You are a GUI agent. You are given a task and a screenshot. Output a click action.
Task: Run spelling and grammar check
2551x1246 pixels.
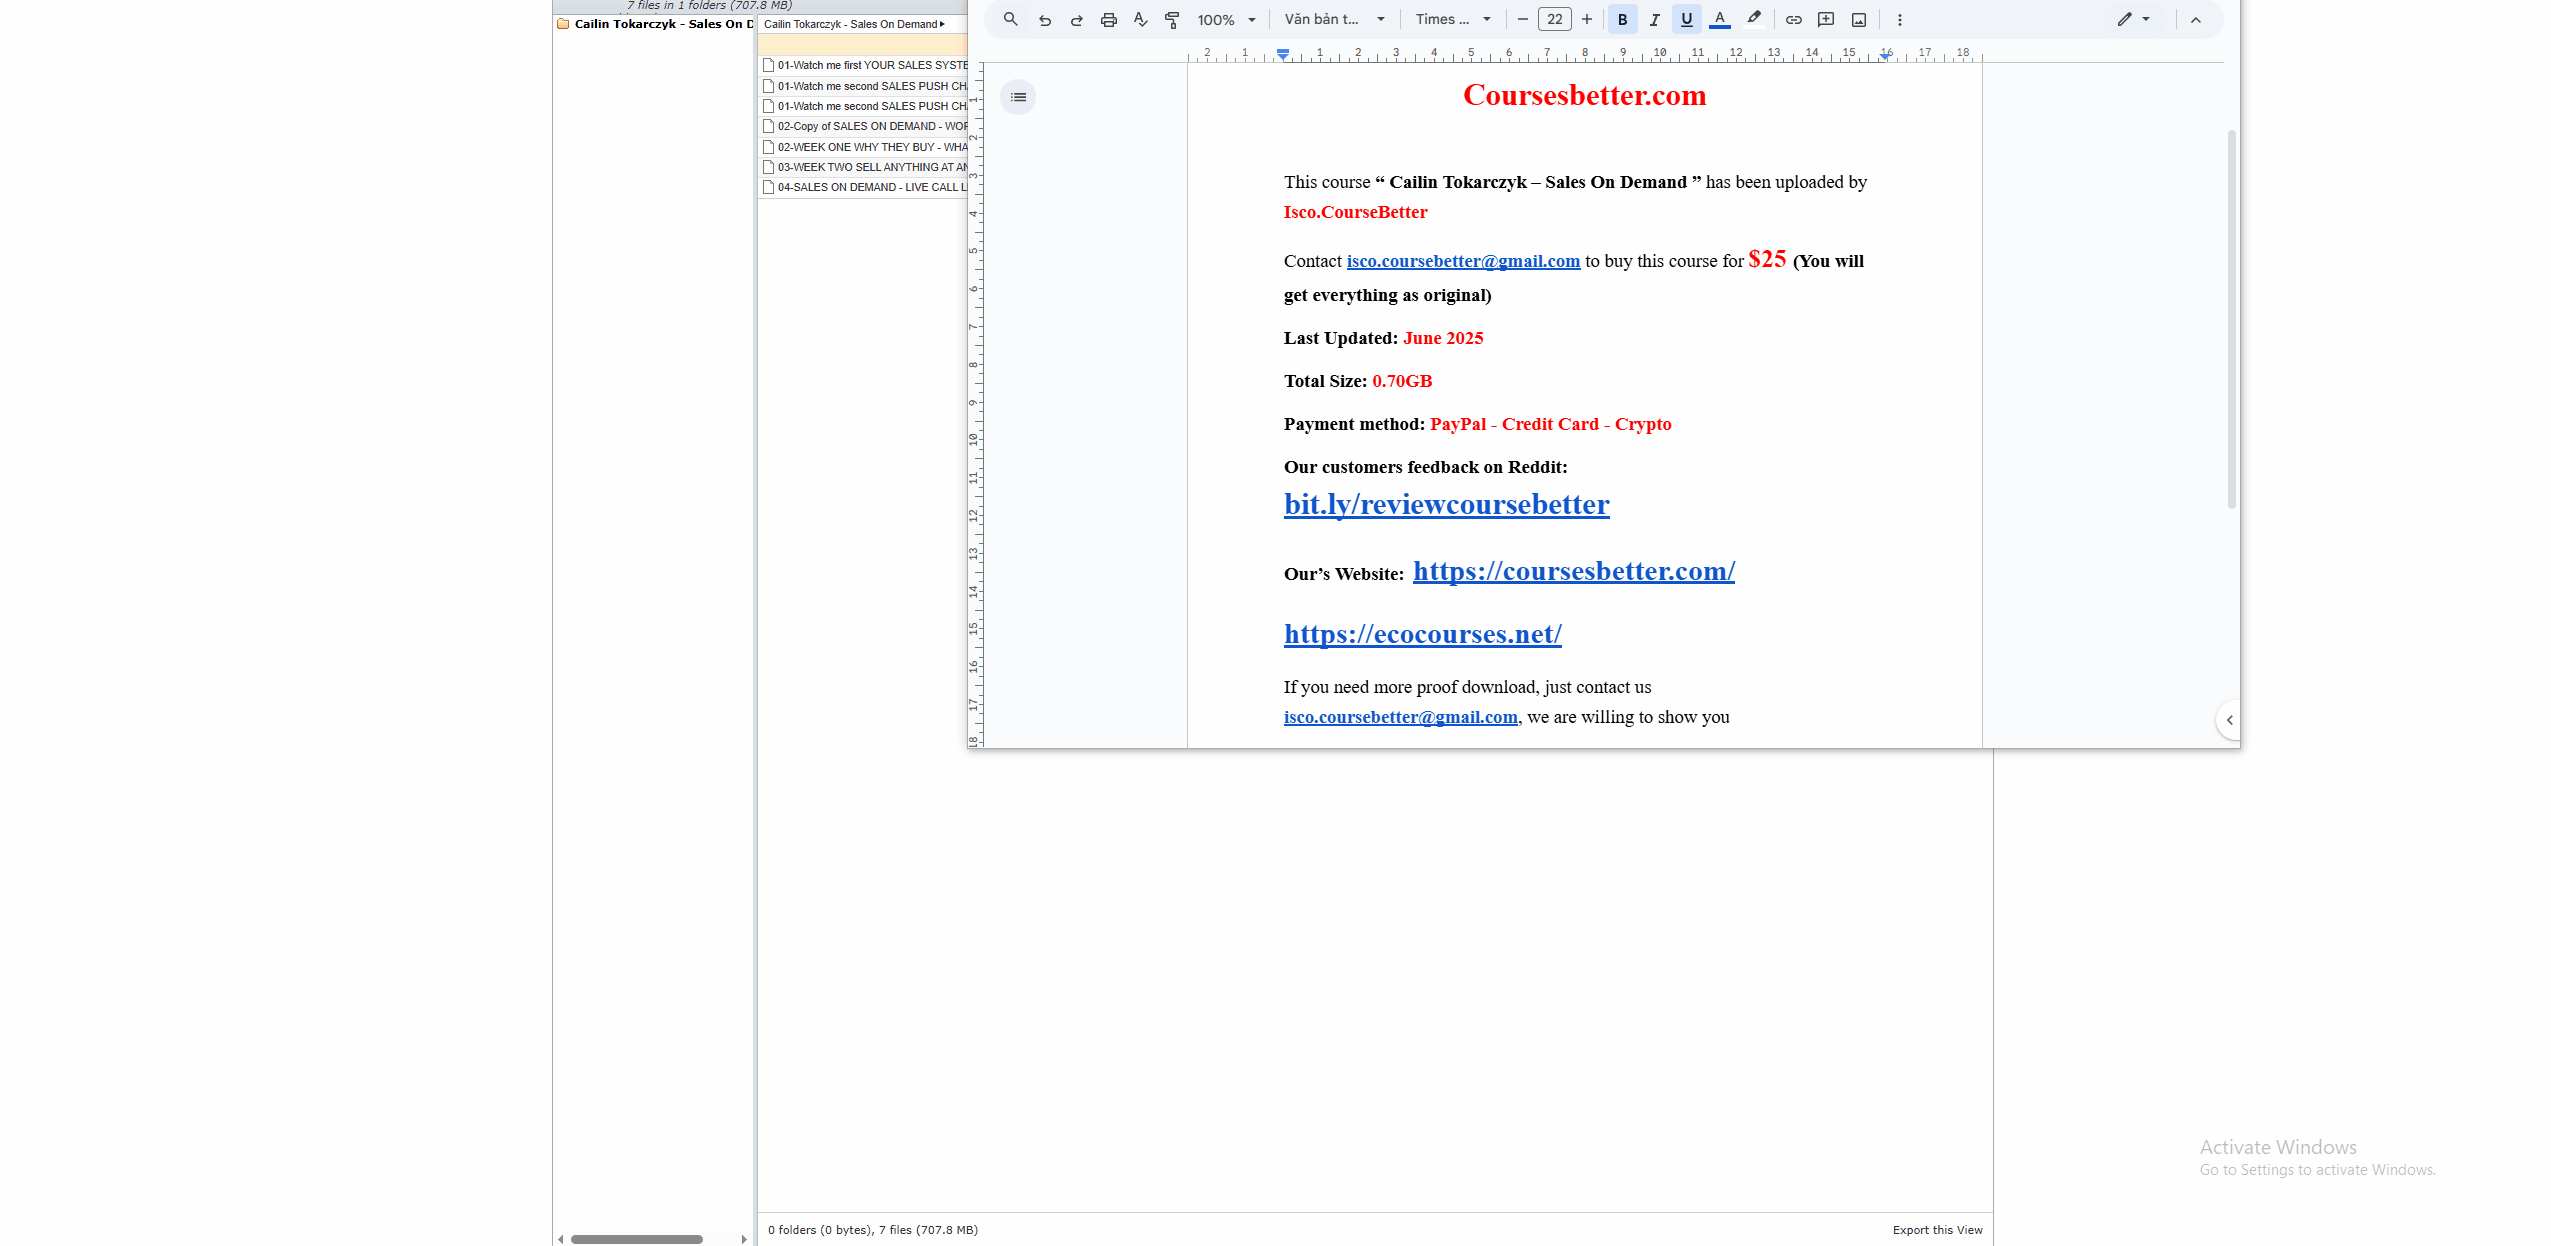coord(1140,20)
